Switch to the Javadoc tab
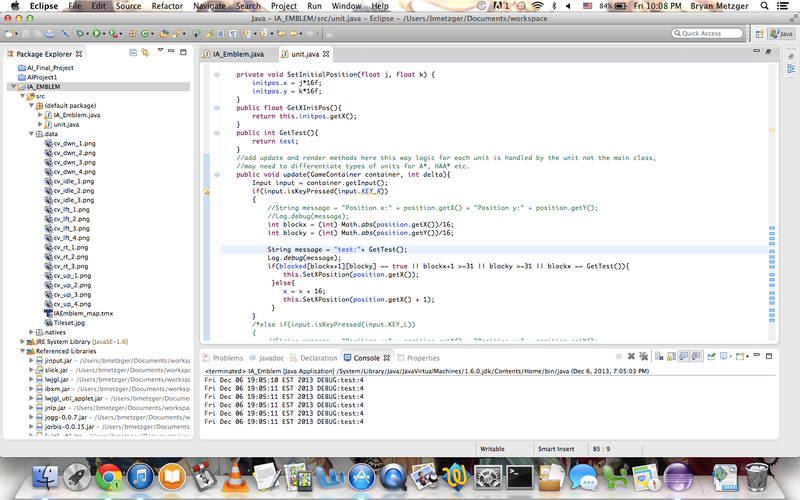This screenshot has height=500, width=800. (266, 358)
